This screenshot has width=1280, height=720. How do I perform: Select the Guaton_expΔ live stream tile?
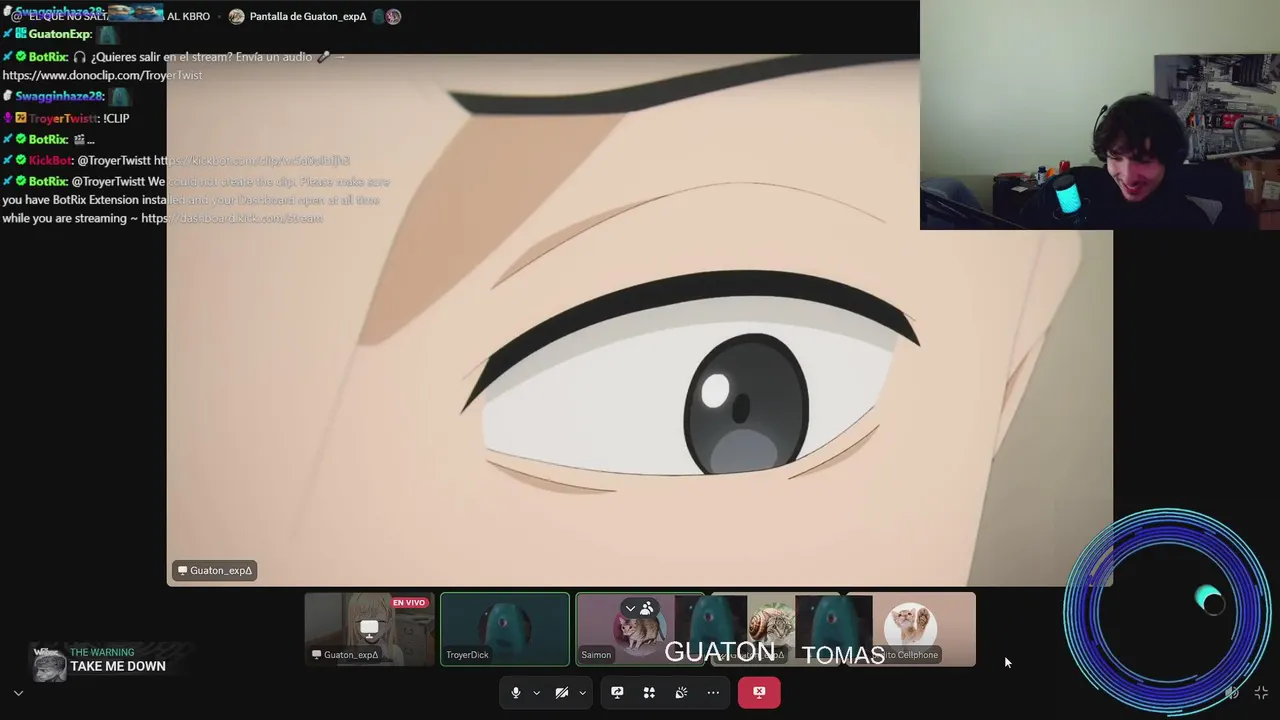[x=369, y=629]
